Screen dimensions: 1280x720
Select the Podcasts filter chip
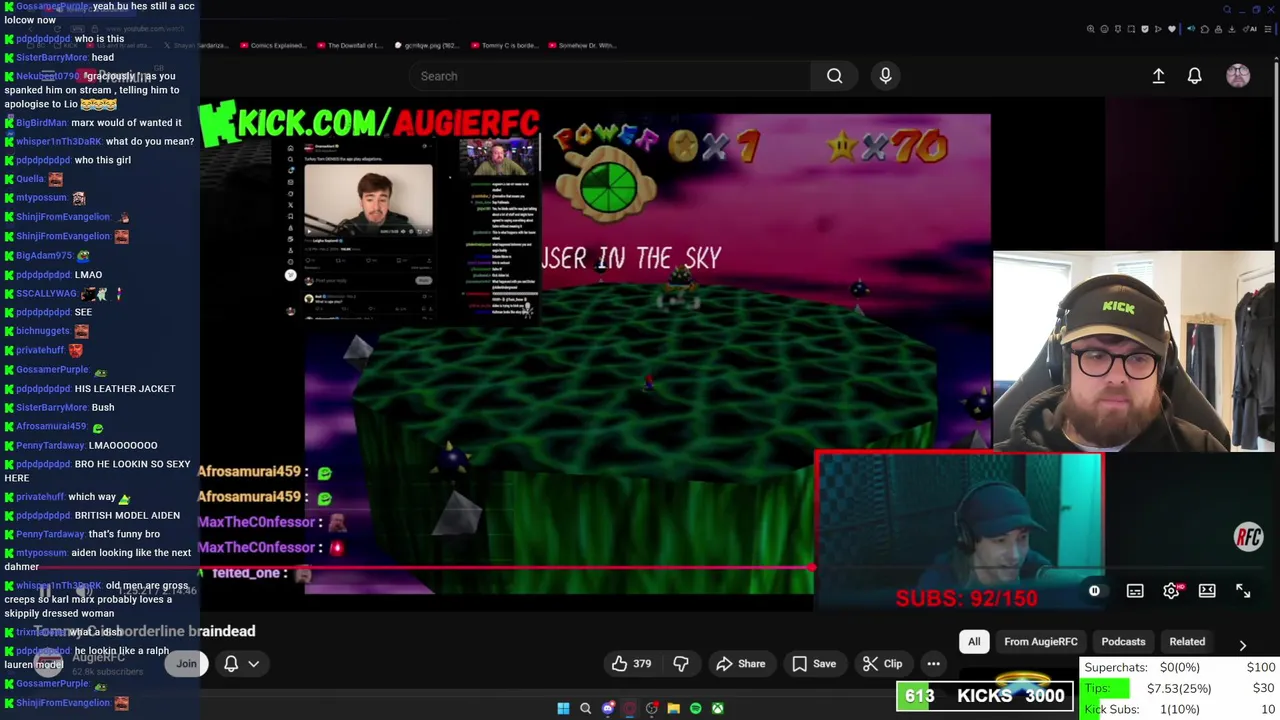1123,642
